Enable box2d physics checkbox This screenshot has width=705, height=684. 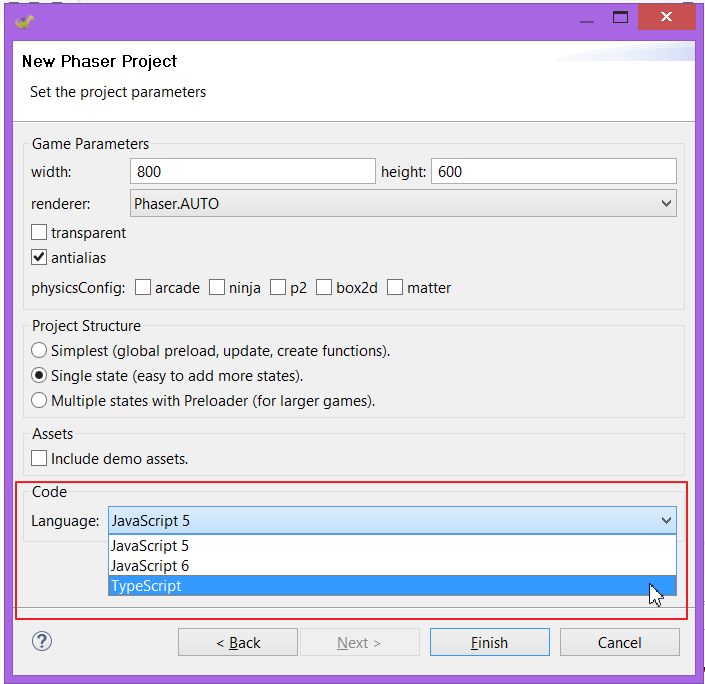(x=324, y=287)
